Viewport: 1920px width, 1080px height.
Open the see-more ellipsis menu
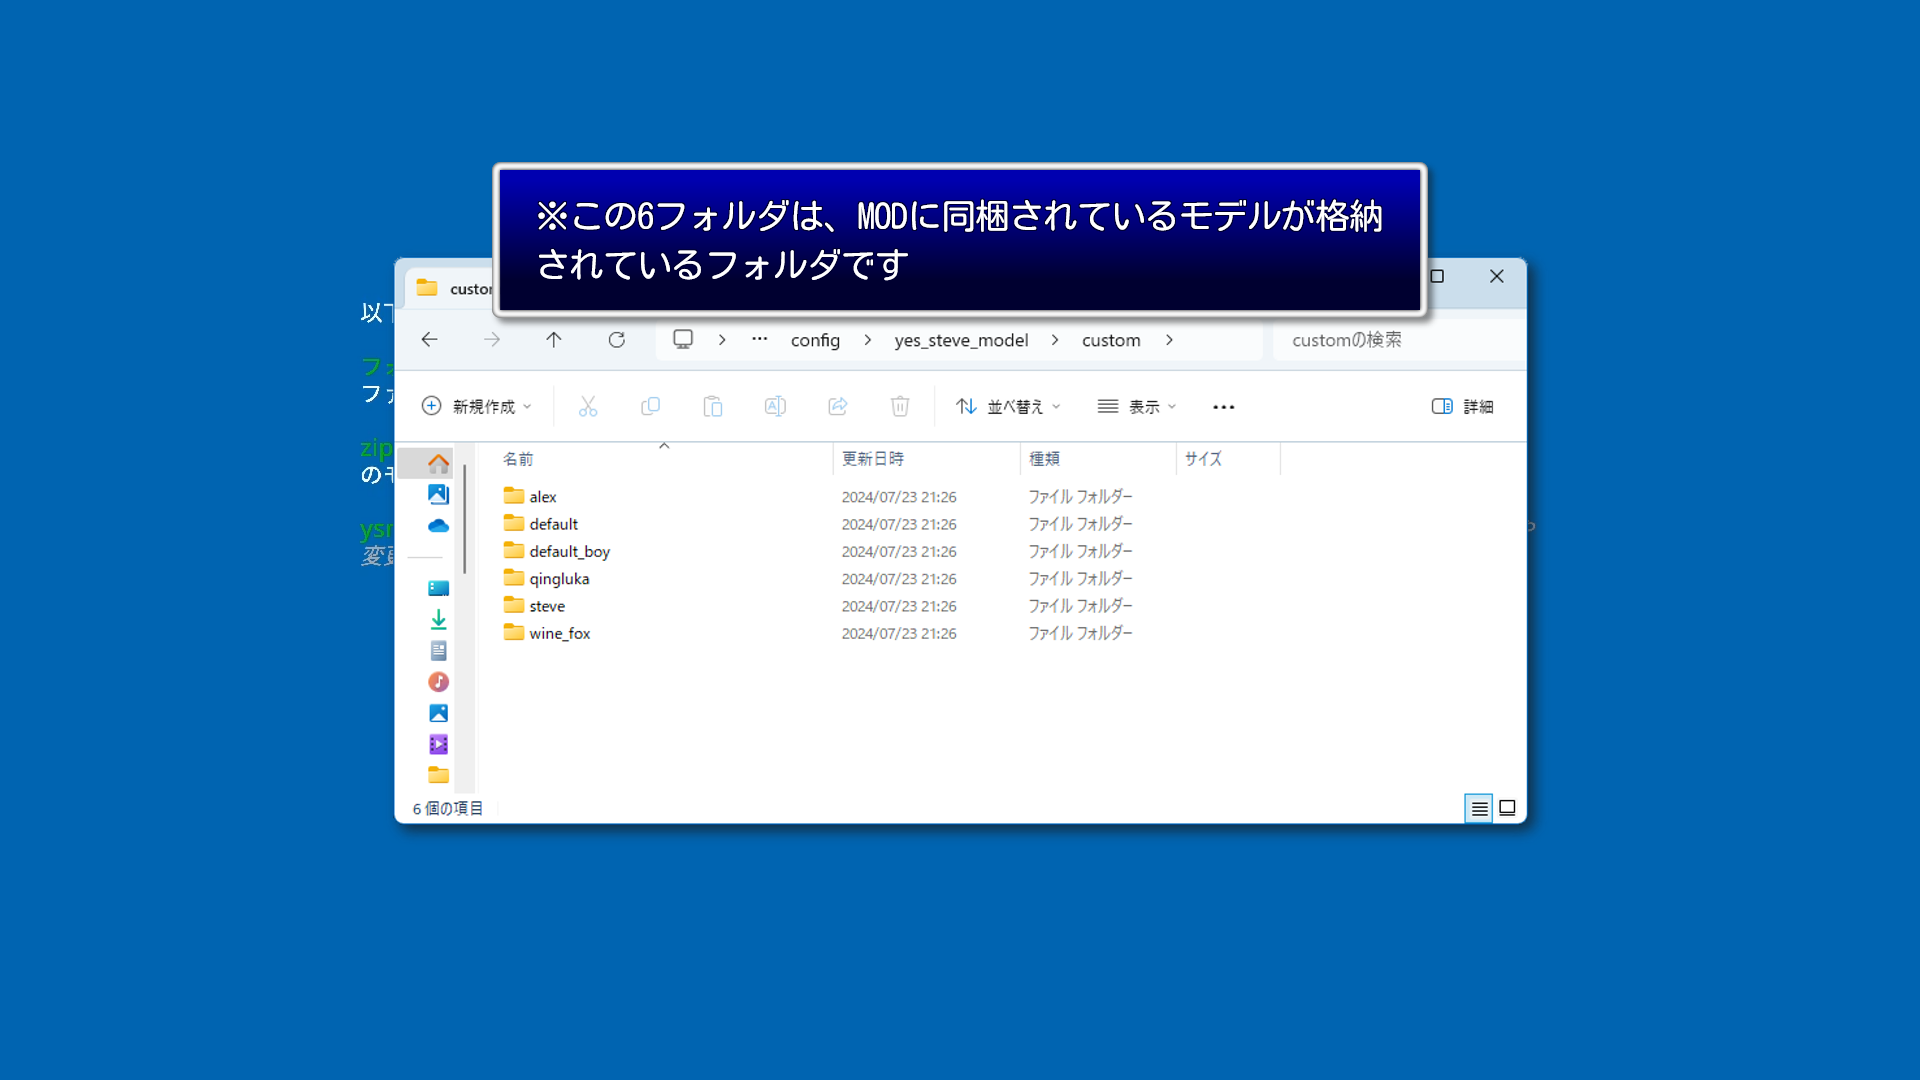pos(1223,406)
